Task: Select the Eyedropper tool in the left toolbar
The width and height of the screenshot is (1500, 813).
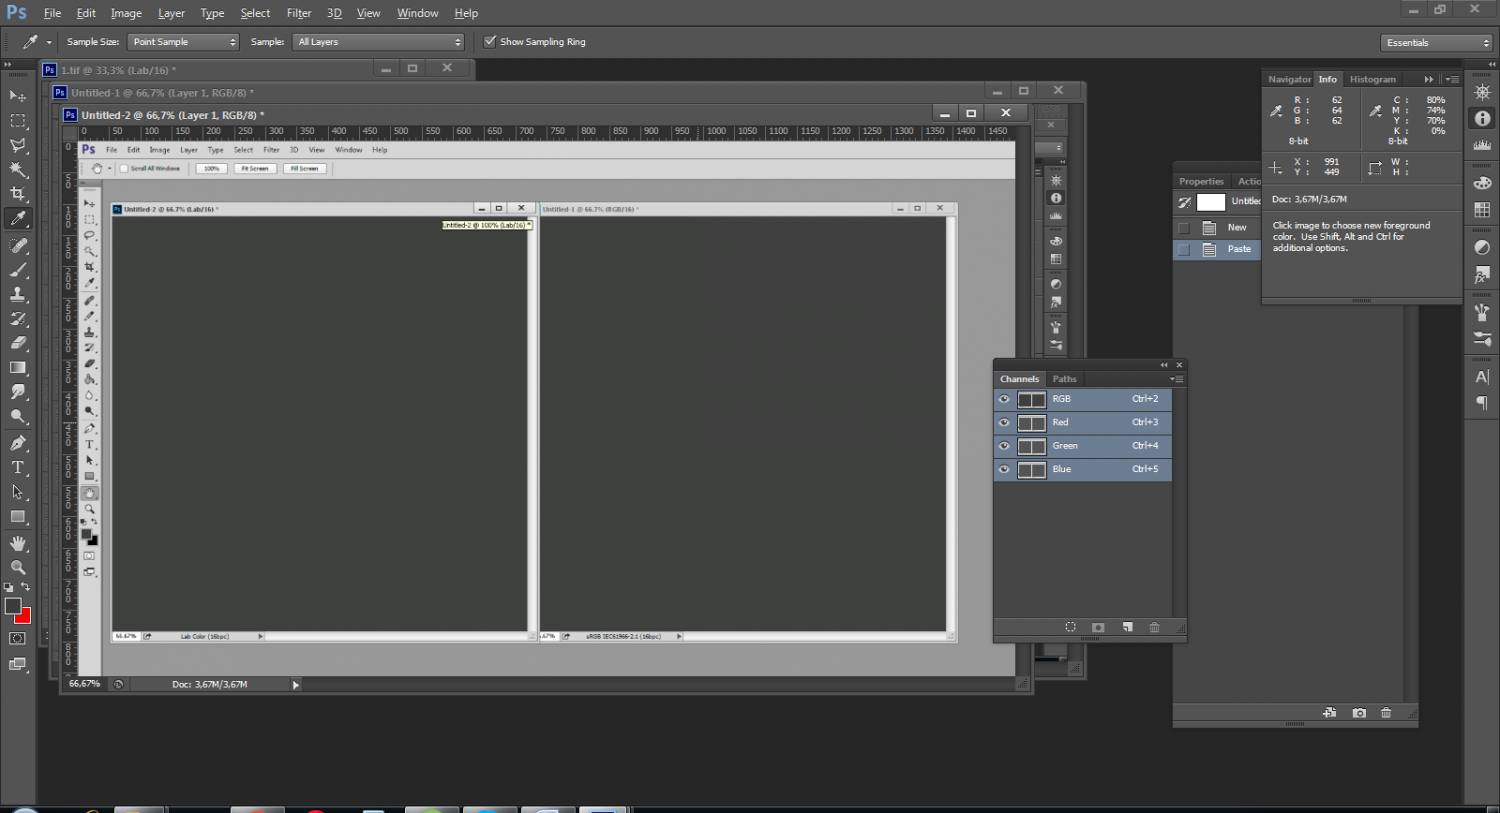Action: 18,219
